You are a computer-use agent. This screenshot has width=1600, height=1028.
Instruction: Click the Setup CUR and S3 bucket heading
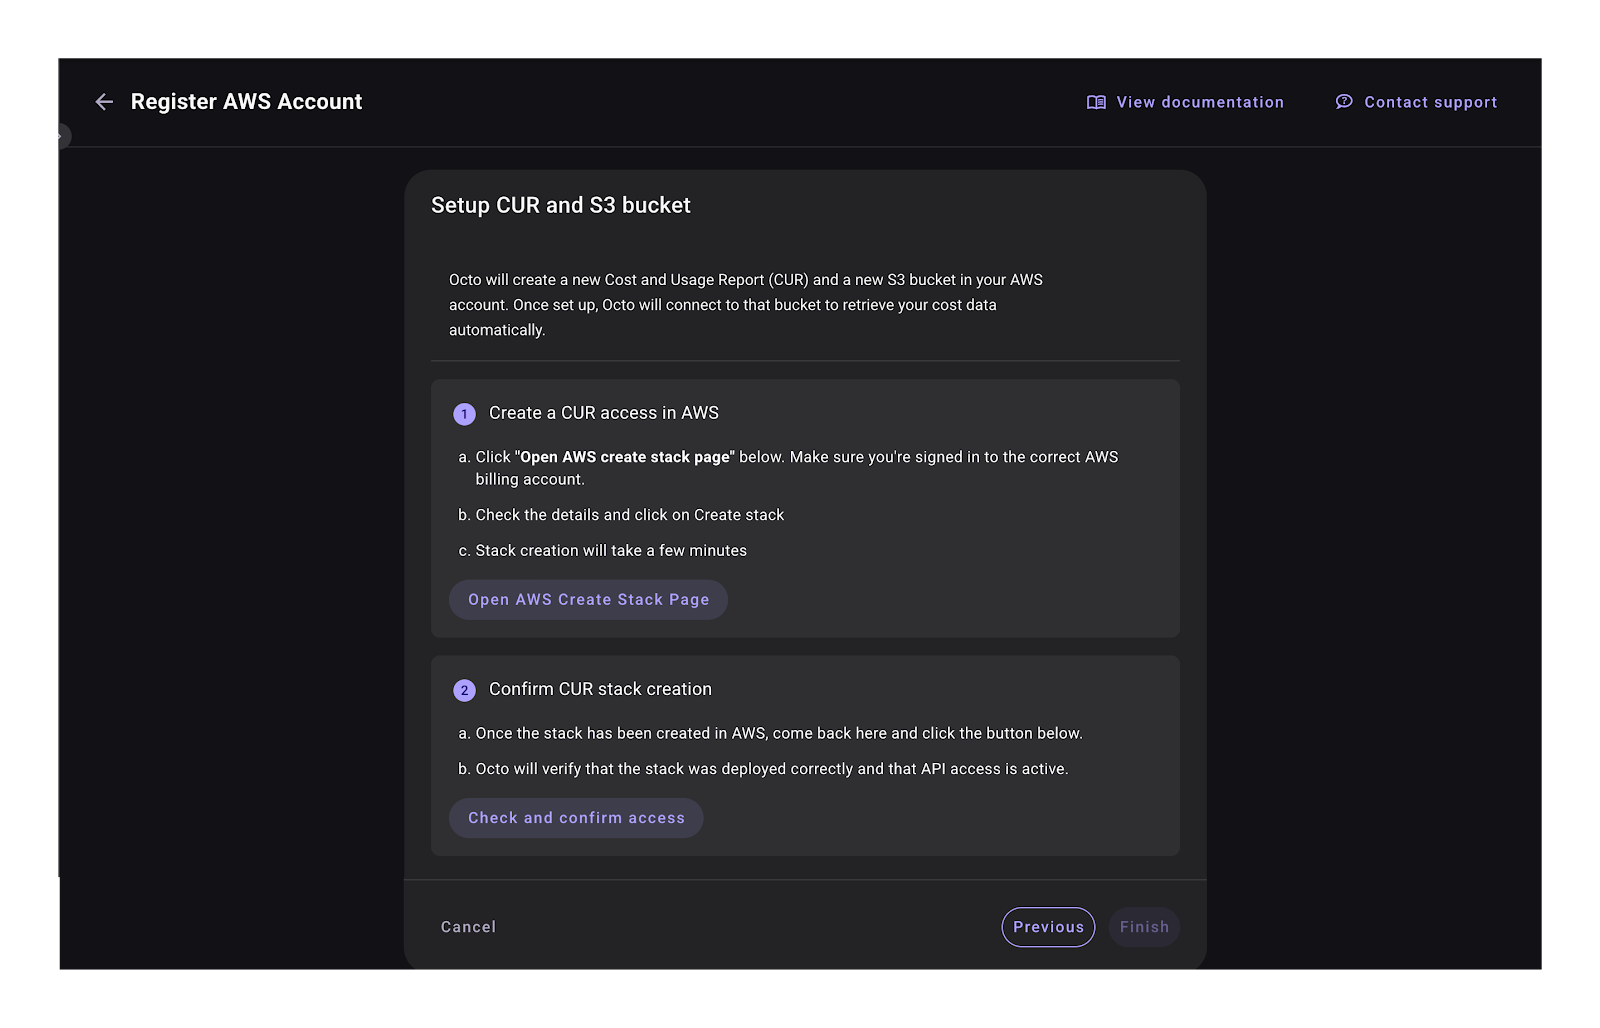point(561,205)
